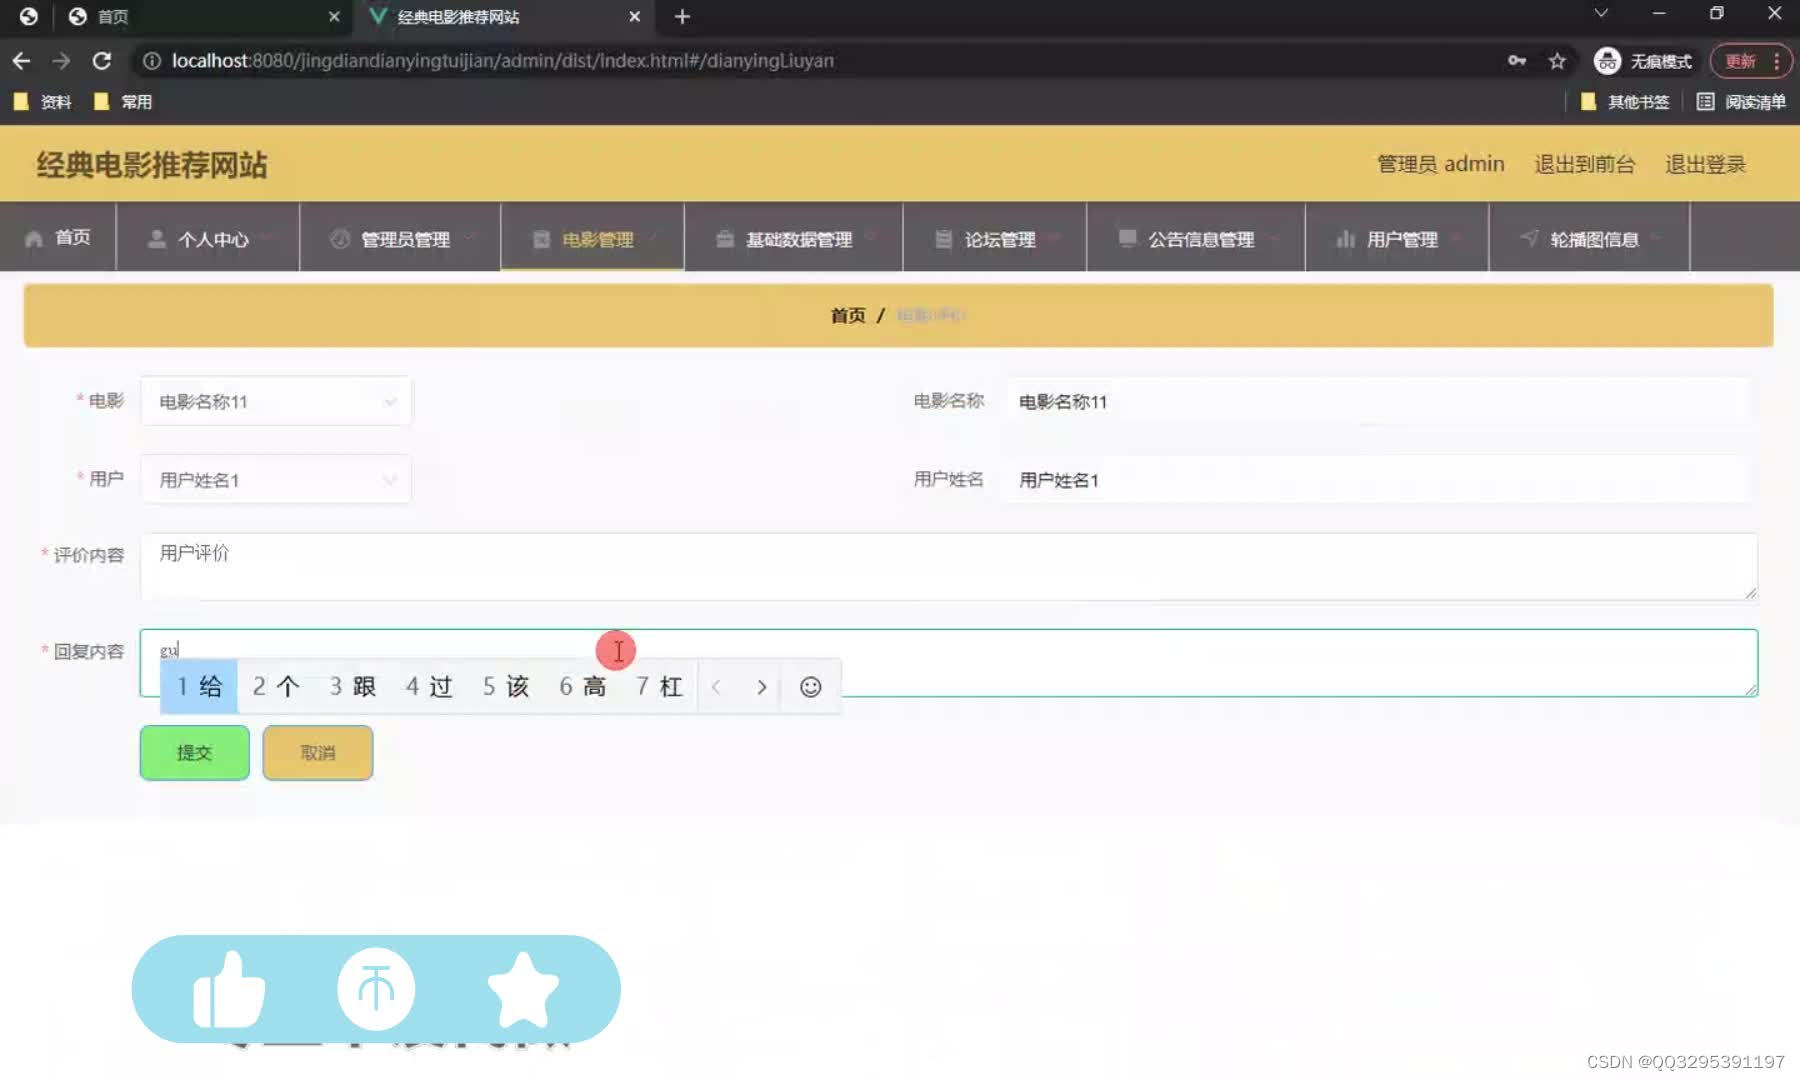Image resolution: width=1800 pixels, height=1080 pixels.
Task: Click the browser forward arrow
Action: (61, 61)
